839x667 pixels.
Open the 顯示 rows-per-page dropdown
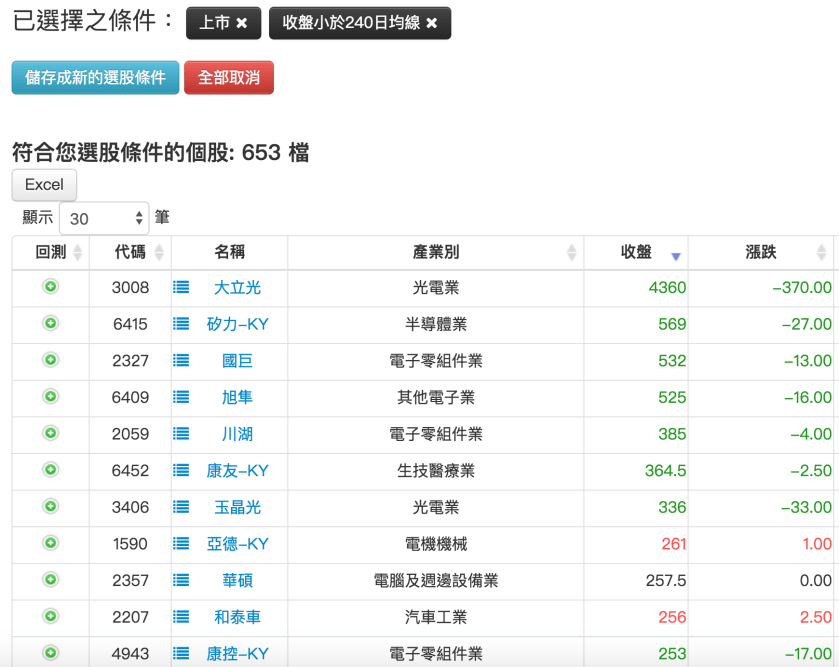pos(104,218)
